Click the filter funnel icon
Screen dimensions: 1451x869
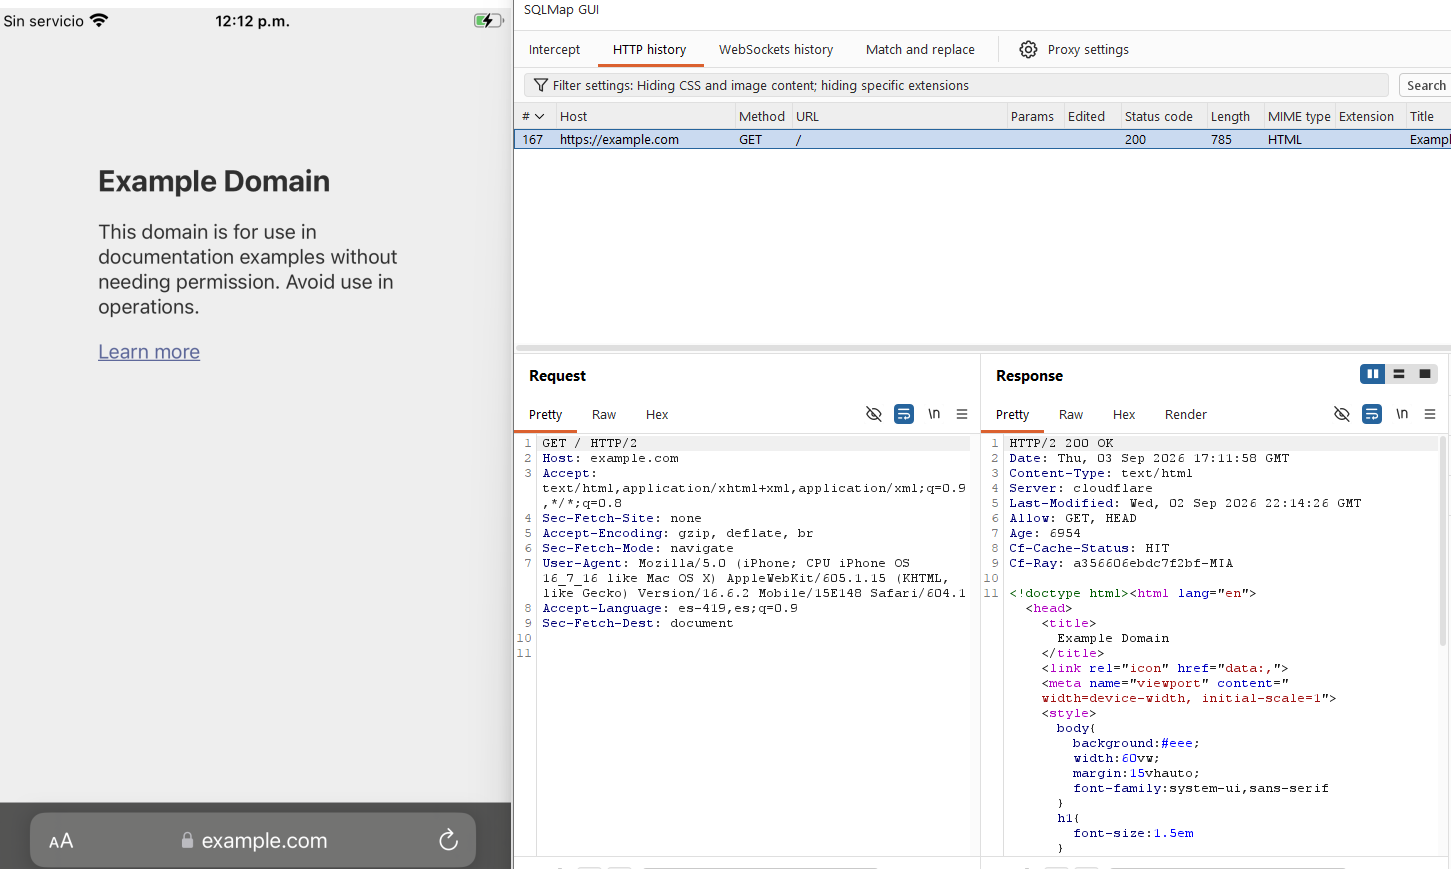tap(541, 85)
